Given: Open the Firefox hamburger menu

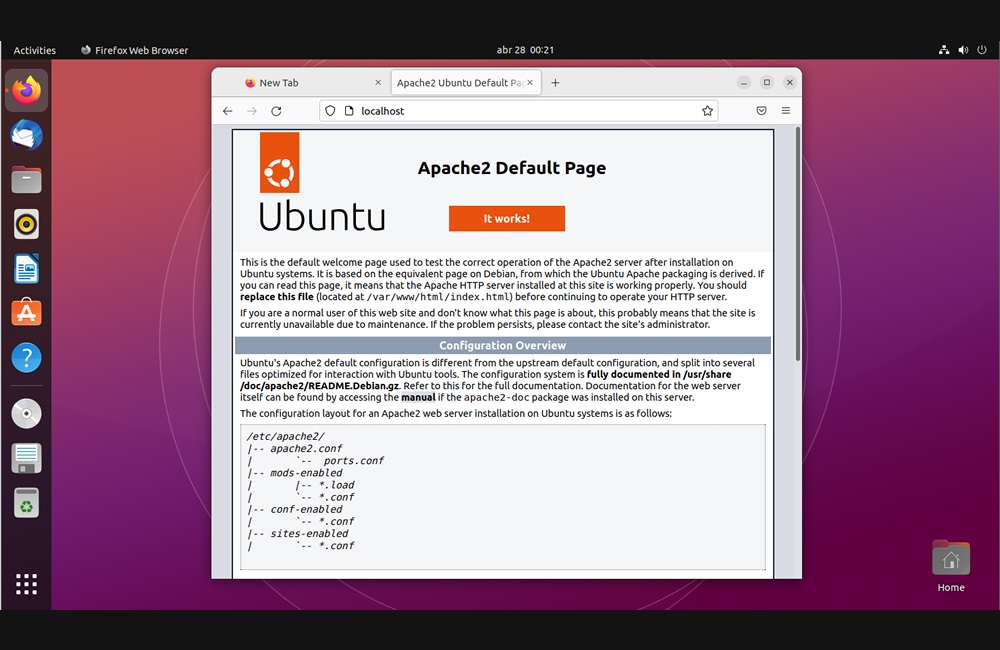Looking at the screenshot, I should pyautogui.click(x=786, y=111).
